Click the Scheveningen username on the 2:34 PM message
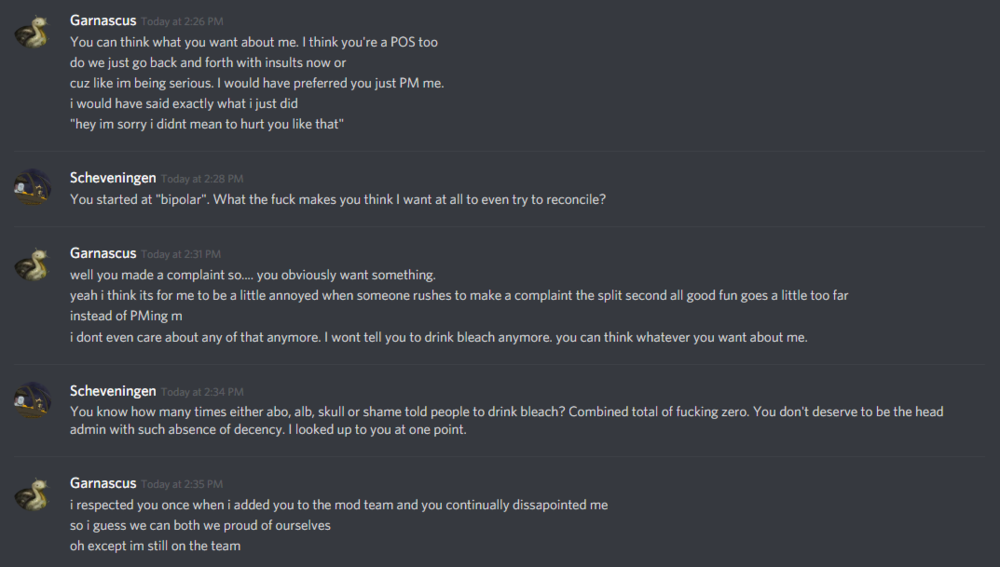 112,390
